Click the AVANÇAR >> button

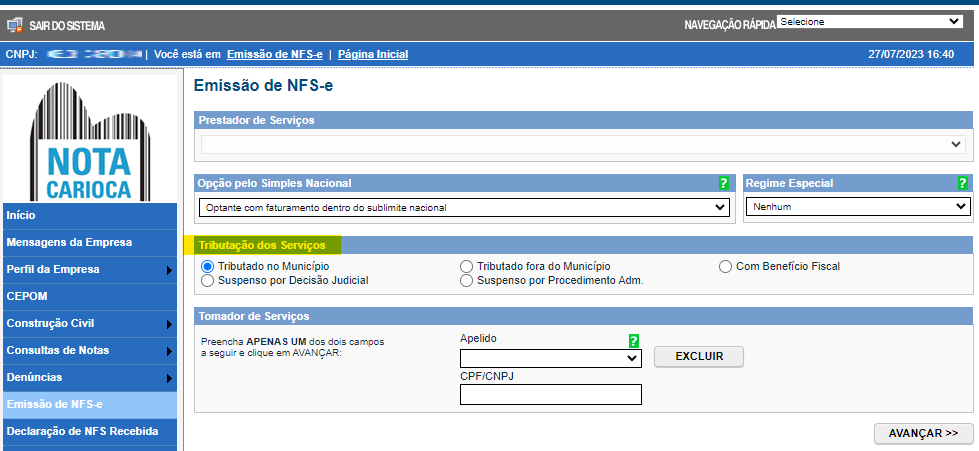point(922,433)
